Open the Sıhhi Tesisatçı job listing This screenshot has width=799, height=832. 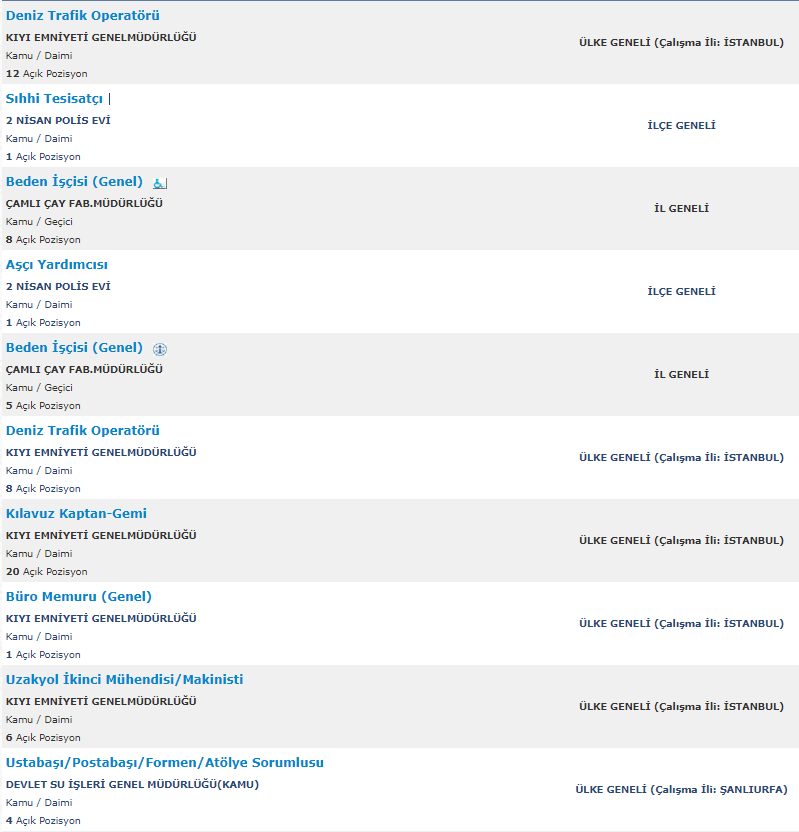coord(54,99)
